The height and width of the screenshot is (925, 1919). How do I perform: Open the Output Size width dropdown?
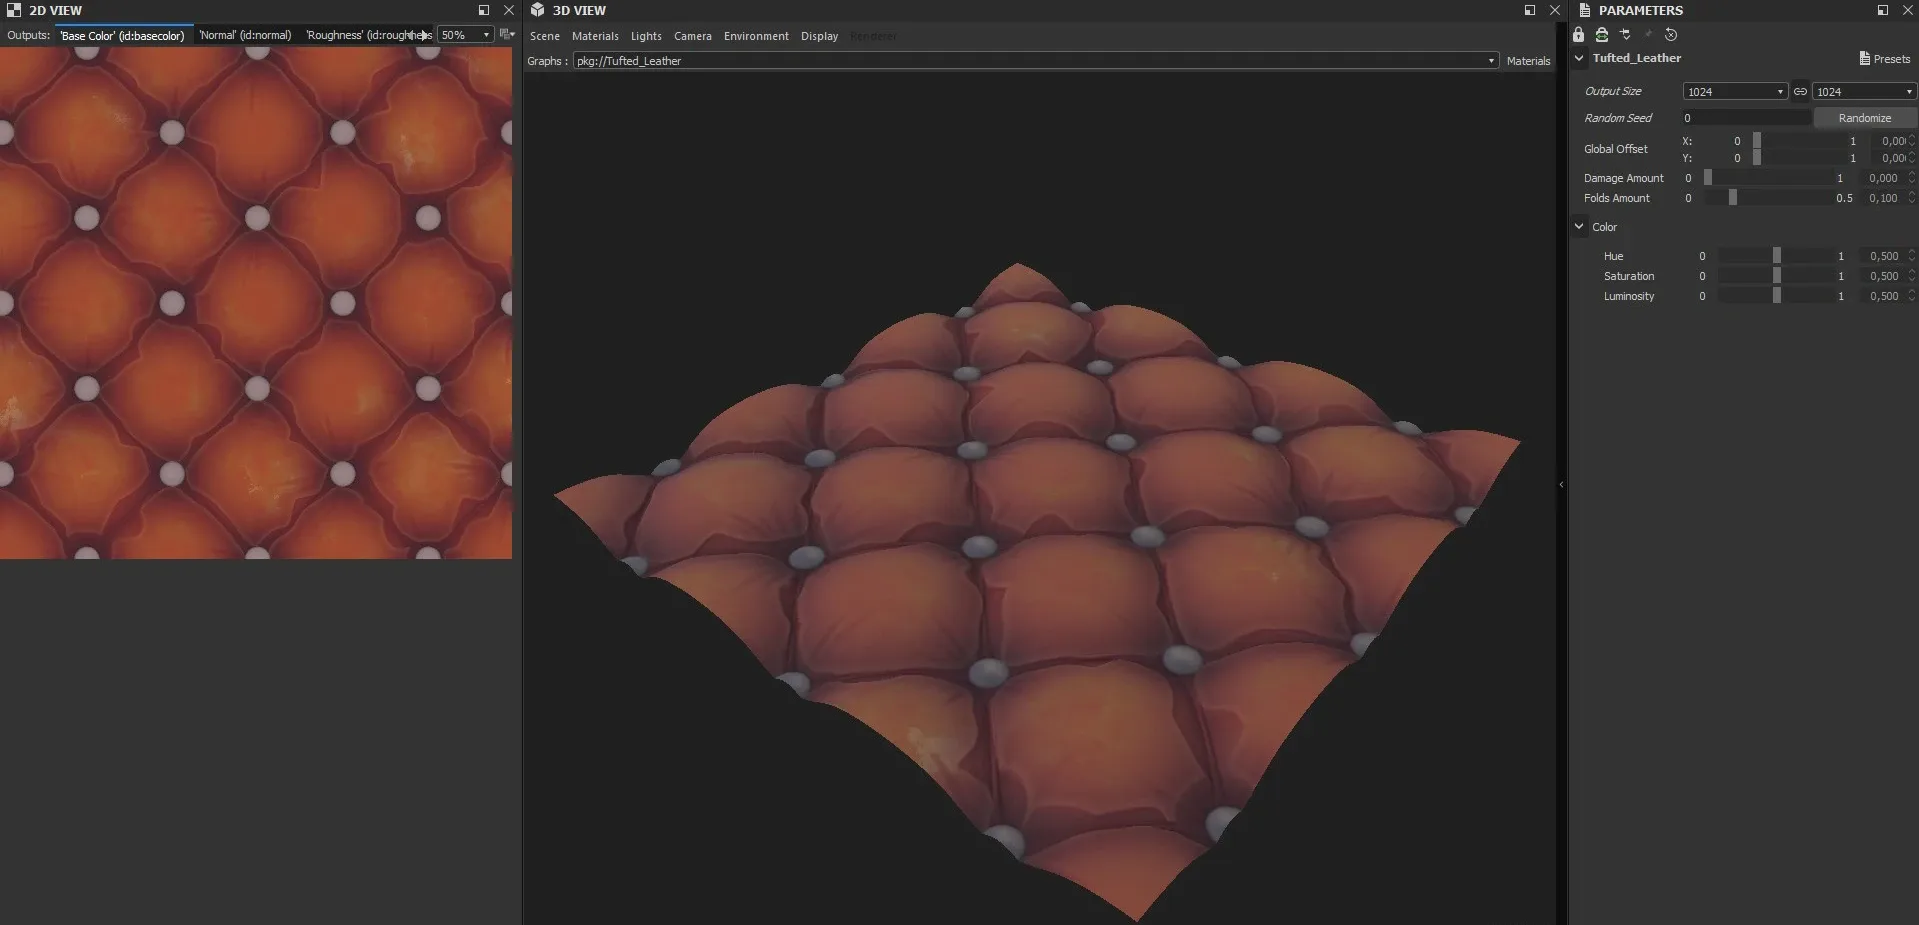(x=1735, y=91)
